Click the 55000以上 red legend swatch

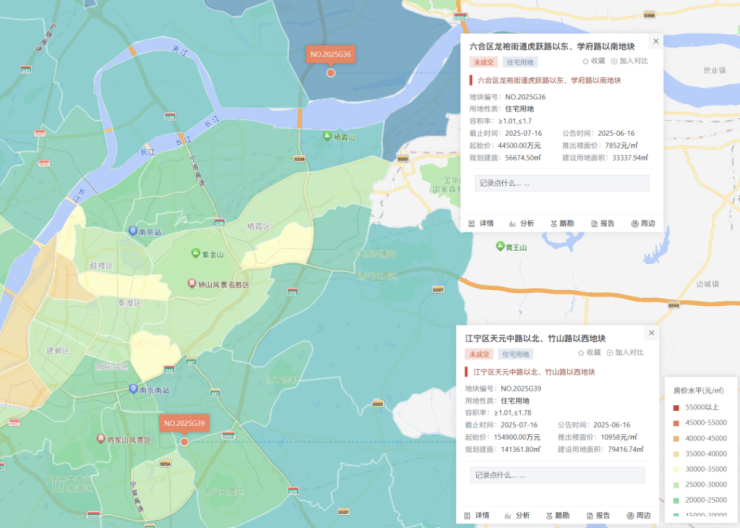(x=676, y=407)
